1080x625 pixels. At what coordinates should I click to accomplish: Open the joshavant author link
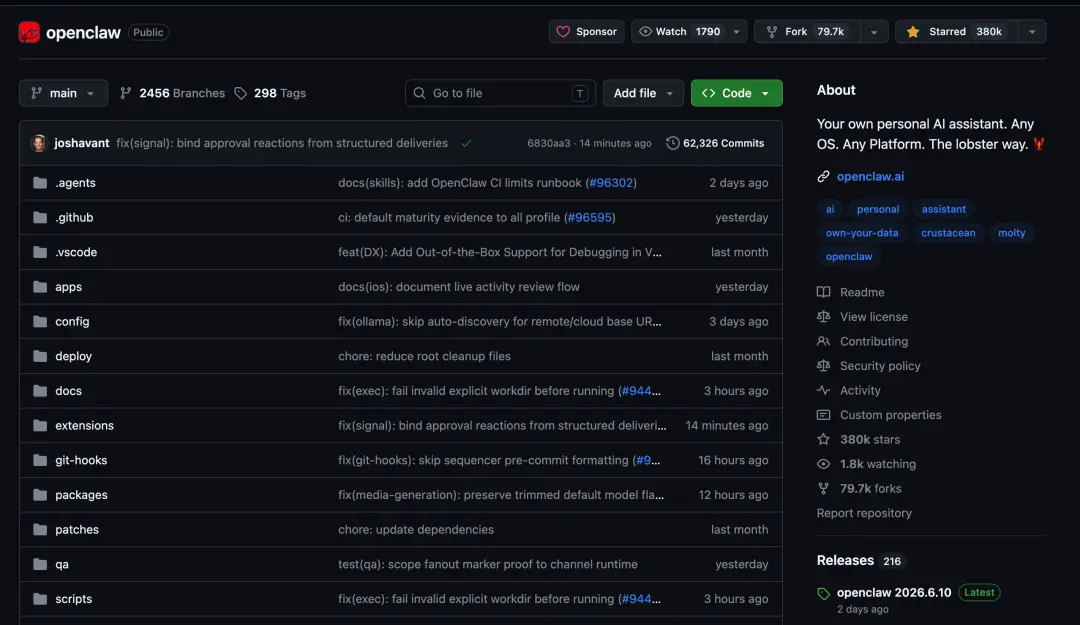click(82, 143)
